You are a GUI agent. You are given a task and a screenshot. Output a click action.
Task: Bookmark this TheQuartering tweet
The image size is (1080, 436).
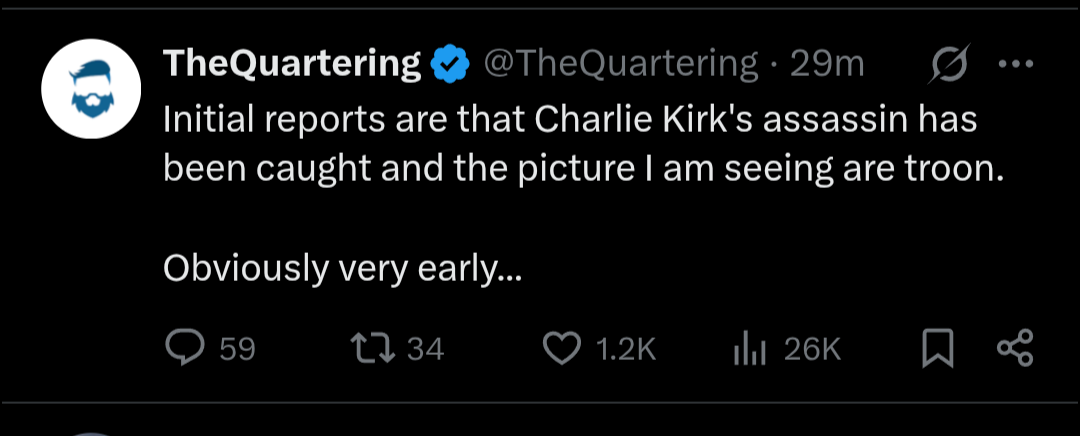[x=937, y=348]
